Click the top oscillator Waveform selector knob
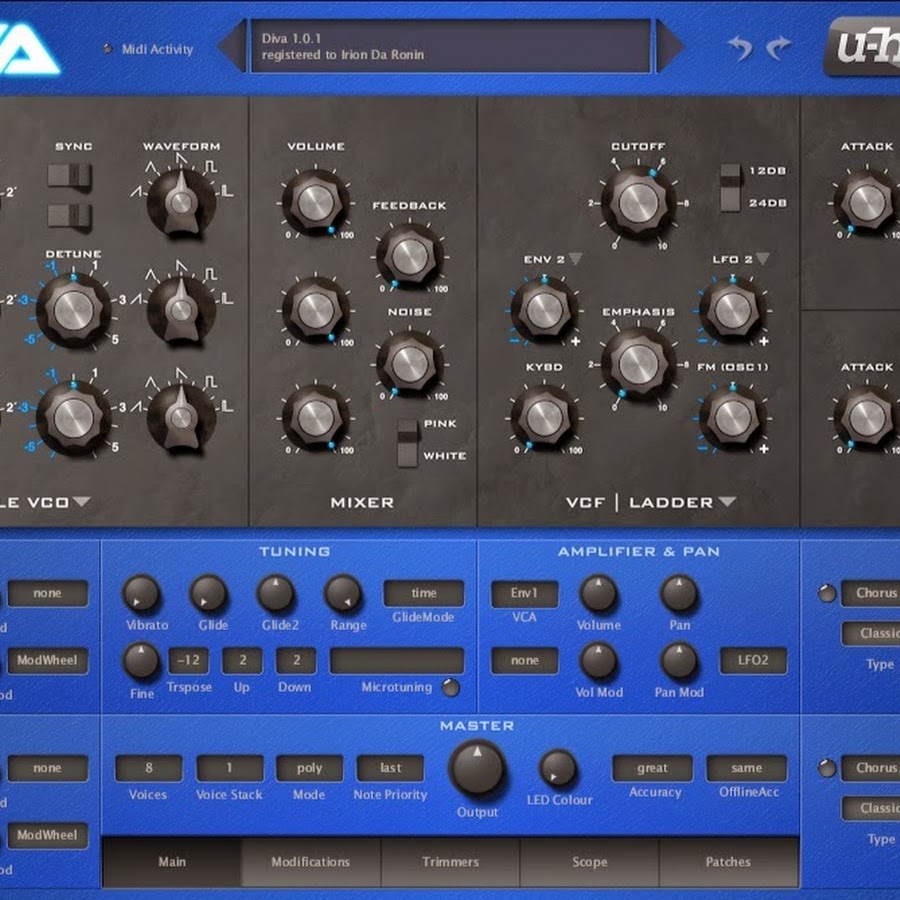The width and height of the screenshot is (900, 900). coord(181,201)
